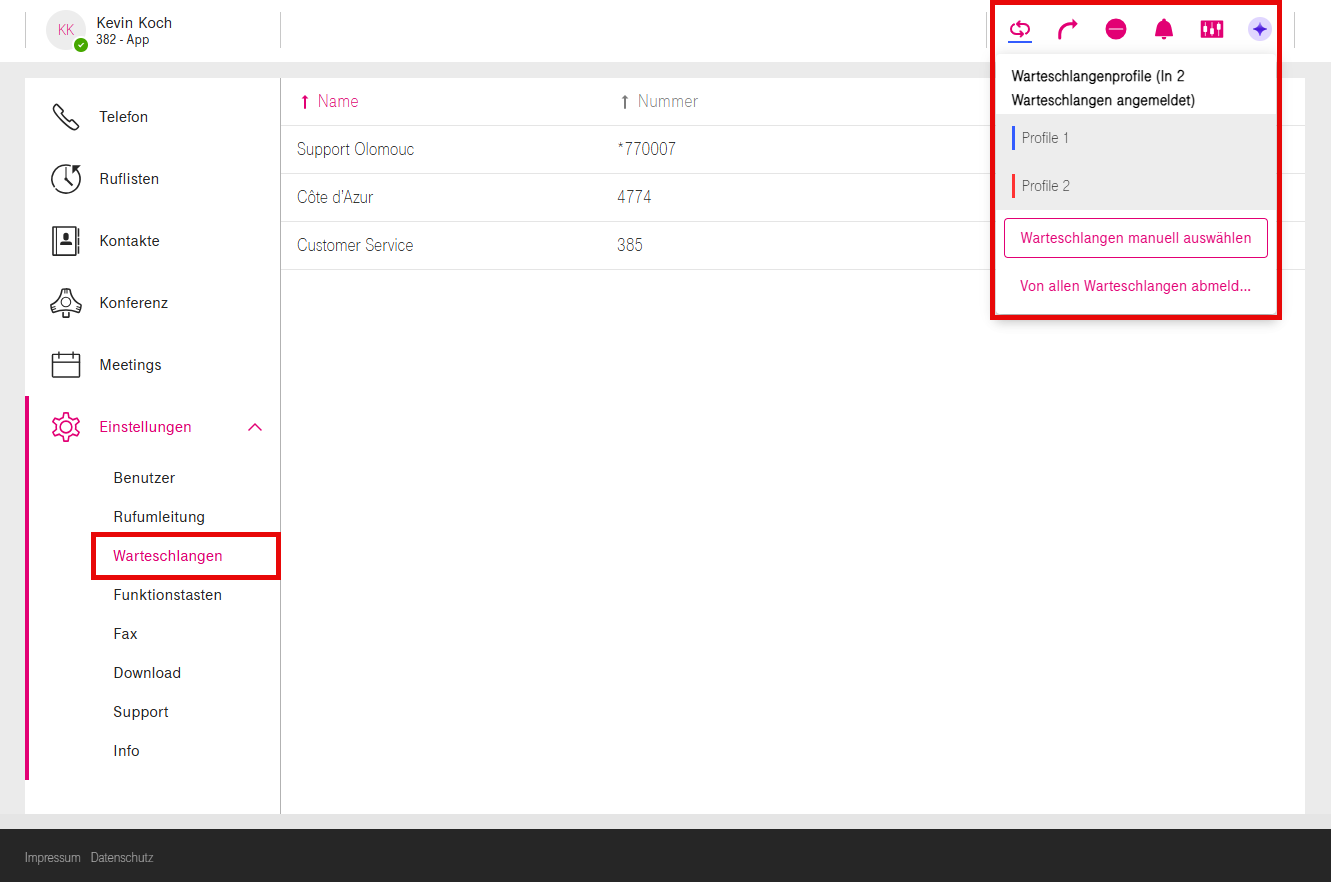The image size is (1331, 882).
Task: Click the purple sparkle assistant icon
Action: [x=1260, y=30]
